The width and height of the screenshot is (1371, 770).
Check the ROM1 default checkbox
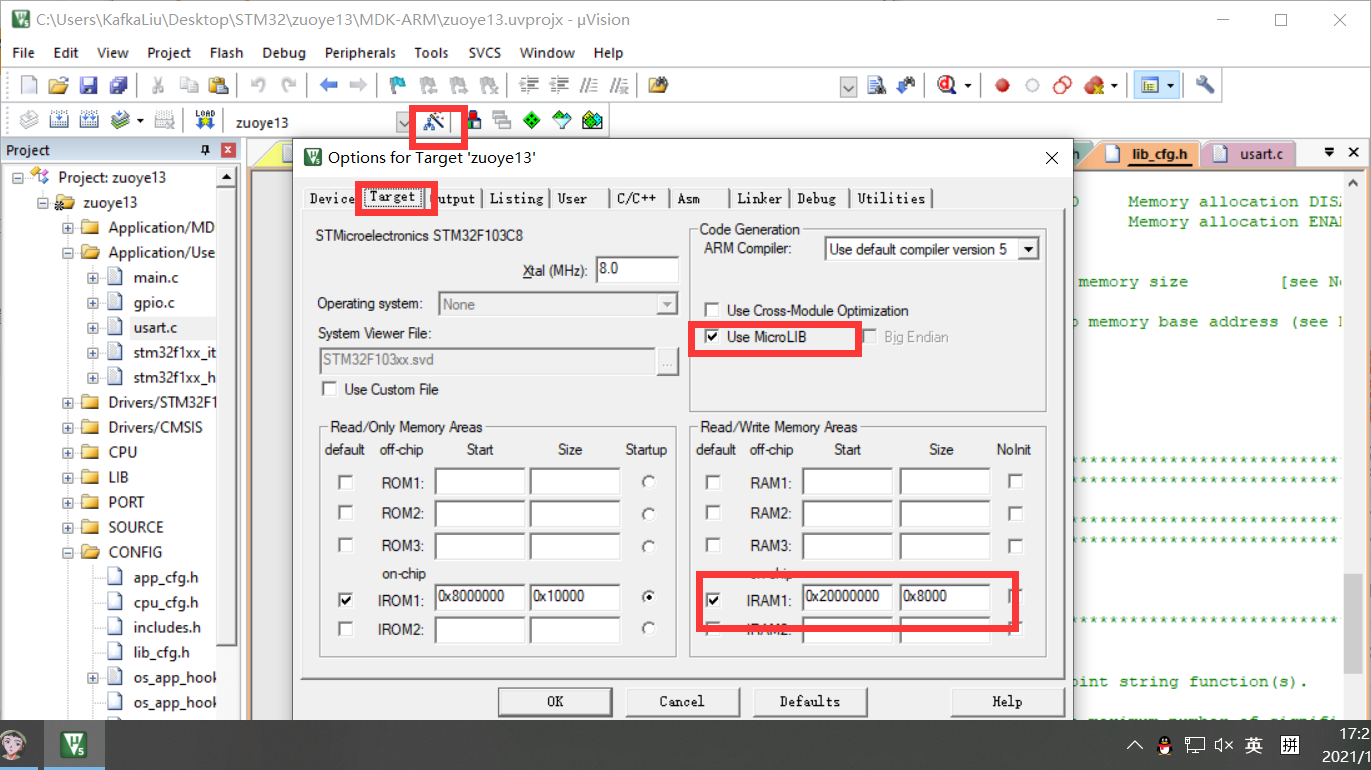[346, 483]
